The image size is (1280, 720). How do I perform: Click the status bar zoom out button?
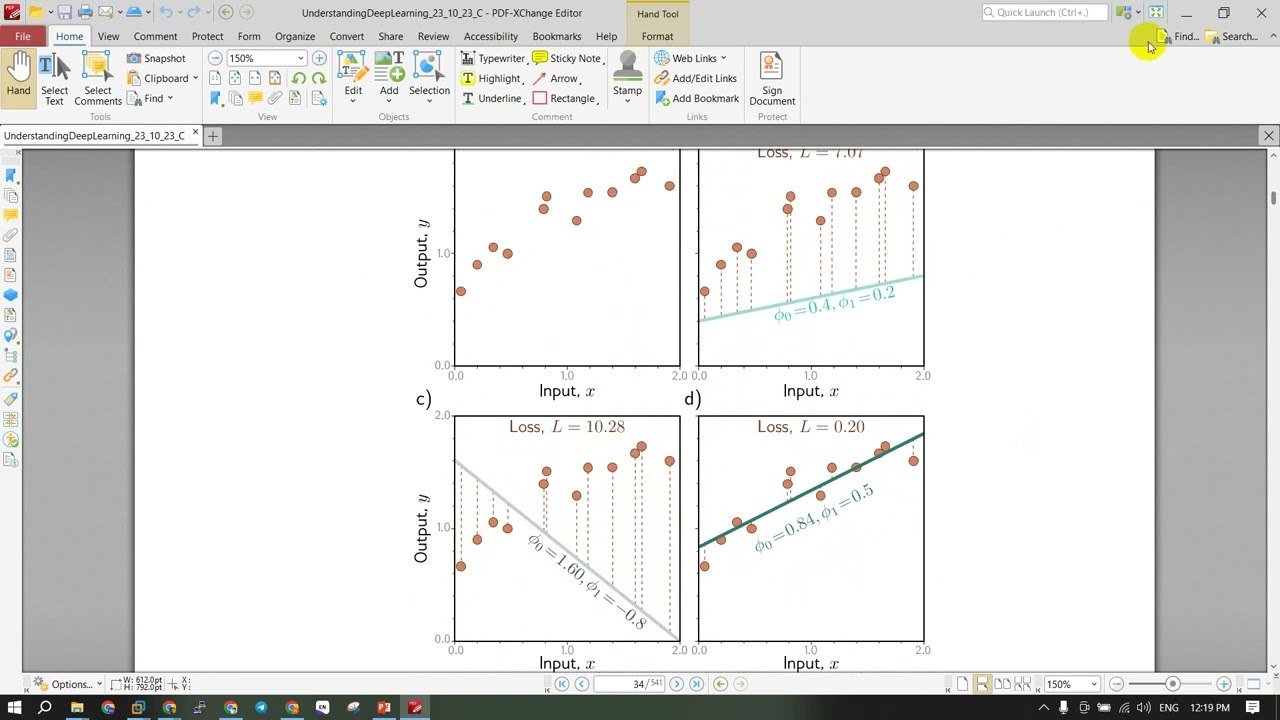point(1117,684)
